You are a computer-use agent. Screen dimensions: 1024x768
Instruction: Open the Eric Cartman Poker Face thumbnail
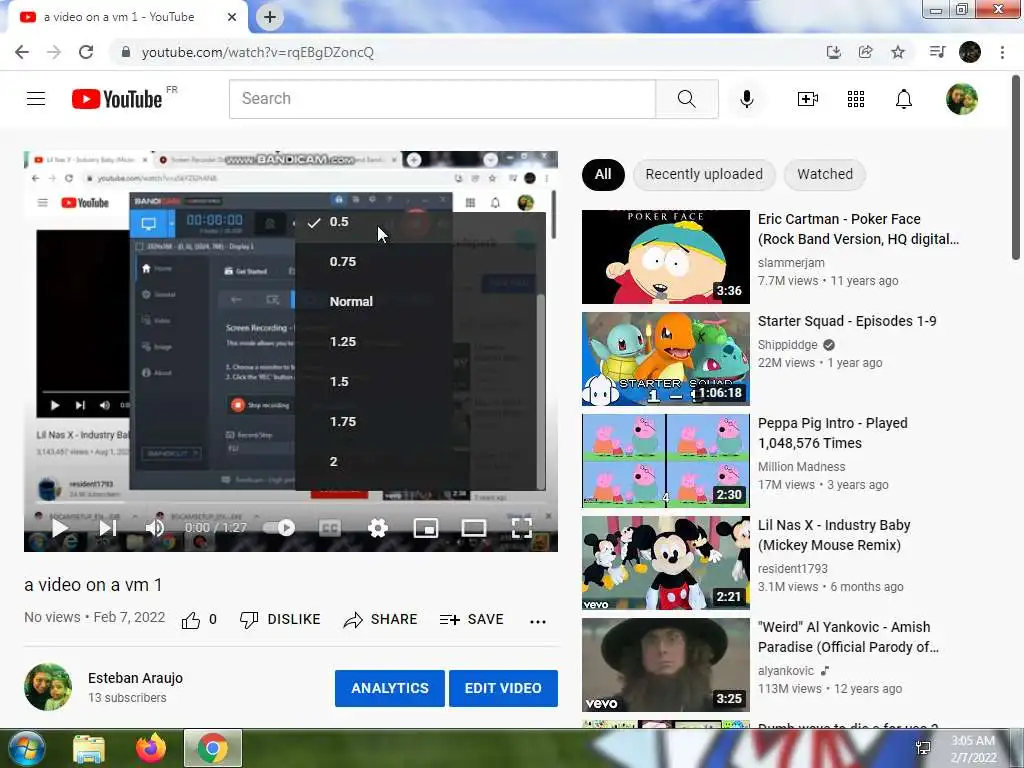665,257
